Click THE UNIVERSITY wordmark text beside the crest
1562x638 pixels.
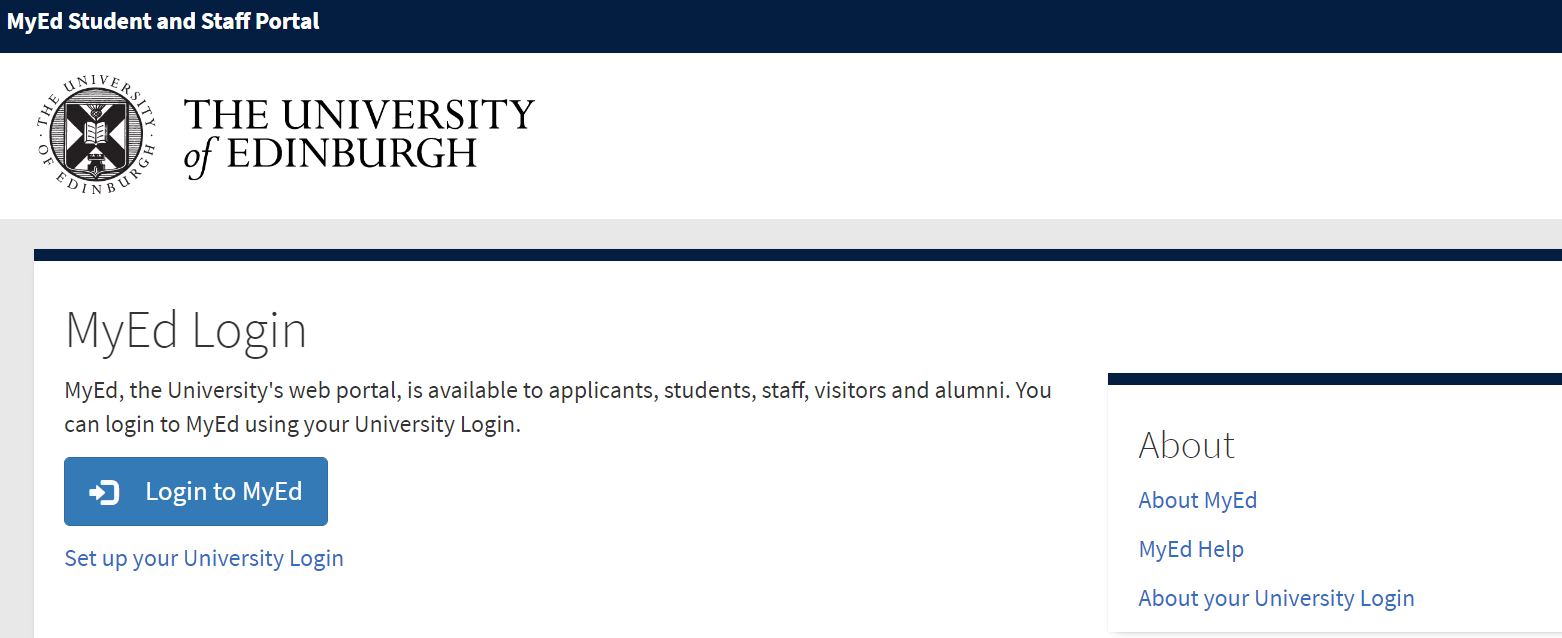click(359, 115)
